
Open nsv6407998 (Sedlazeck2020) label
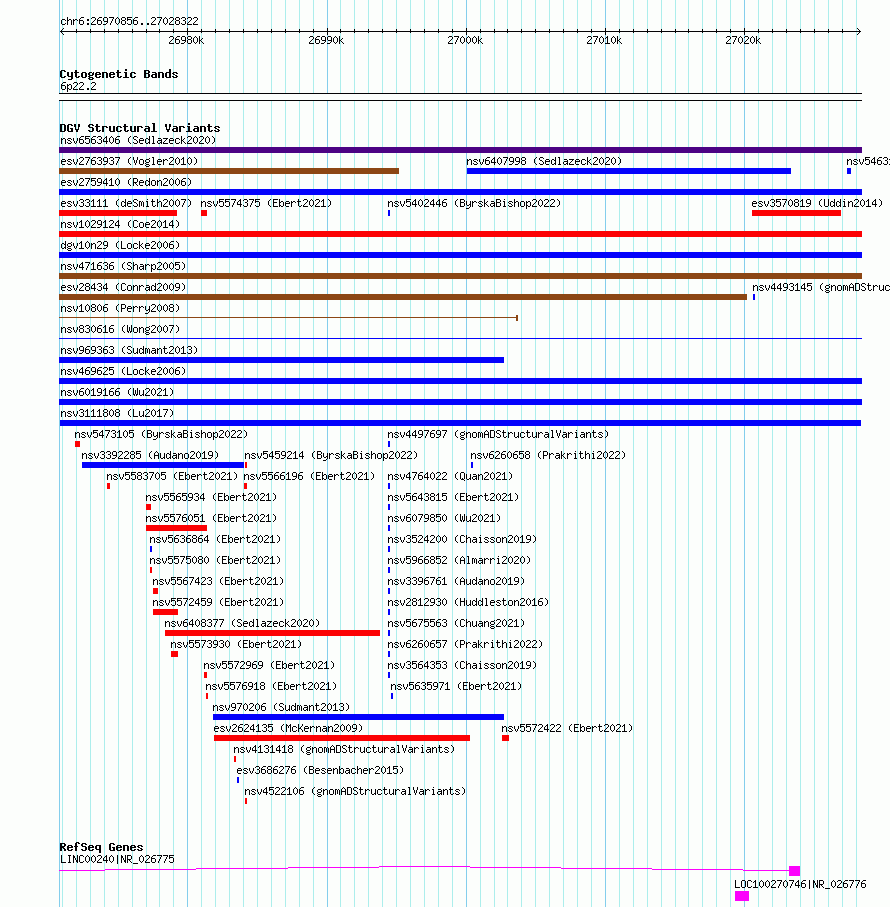click(x=544, y=161)
